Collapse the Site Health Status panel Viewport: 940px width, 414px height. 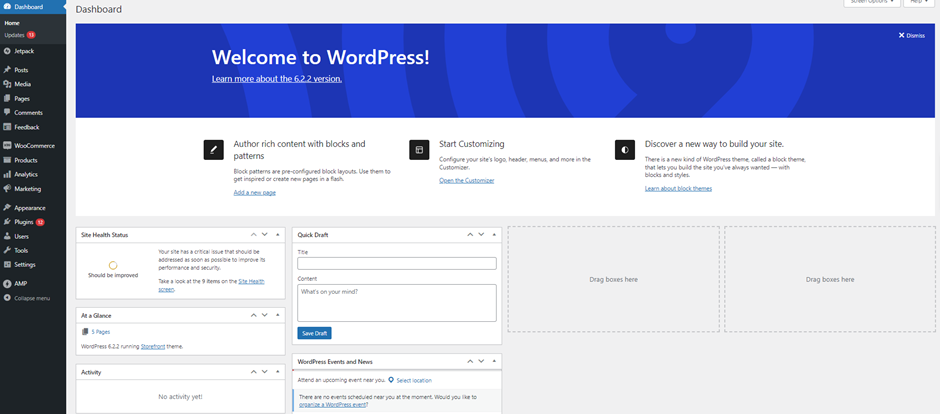(x=277, y=235)
